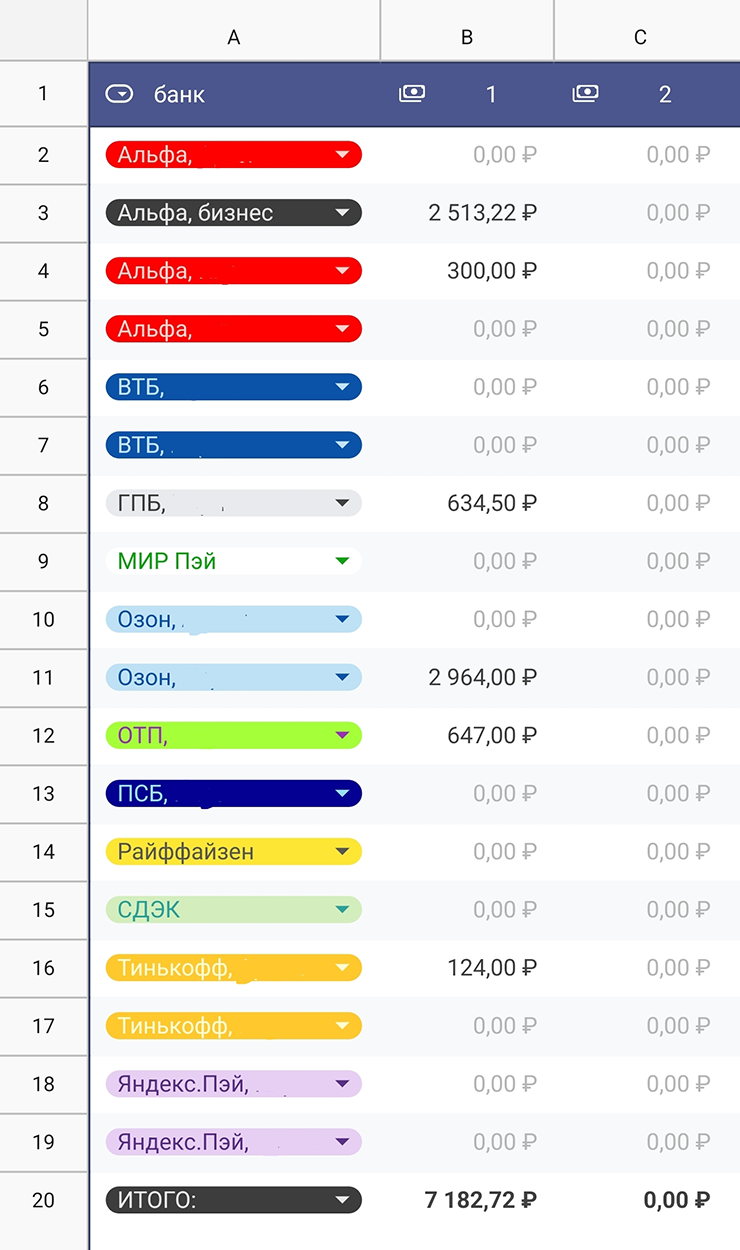Expand the МИР Пэй dropdown arrow
740x1250 pixels.
tap(343, 561)
